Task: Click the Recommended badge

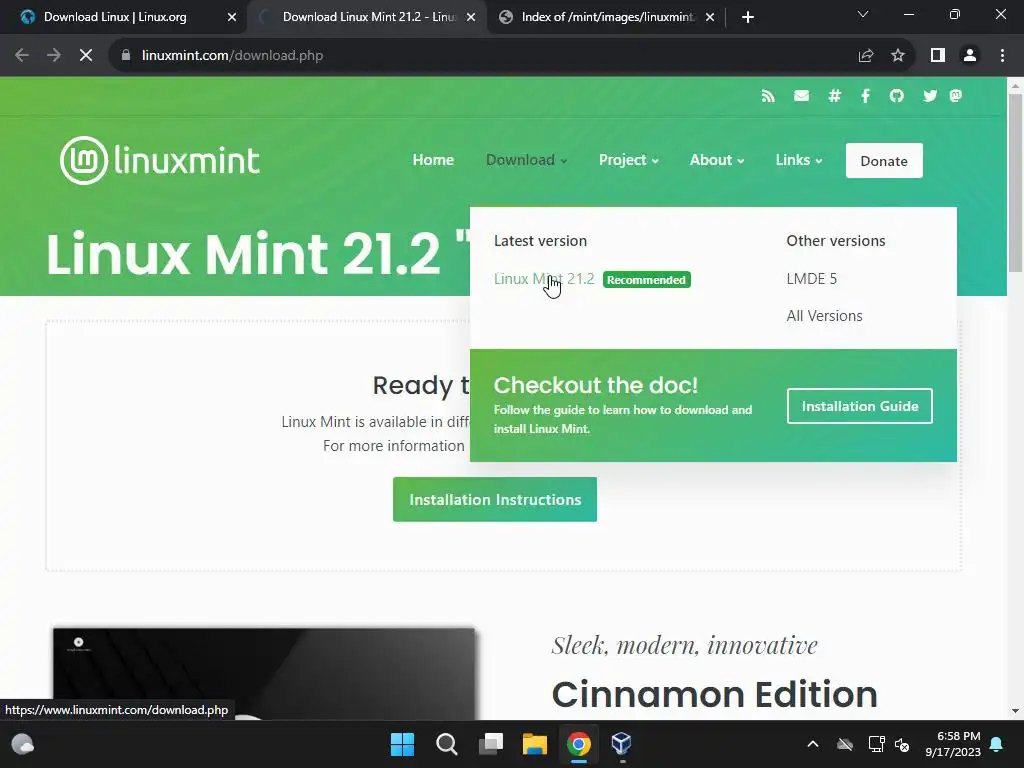Action: (646, 280)
